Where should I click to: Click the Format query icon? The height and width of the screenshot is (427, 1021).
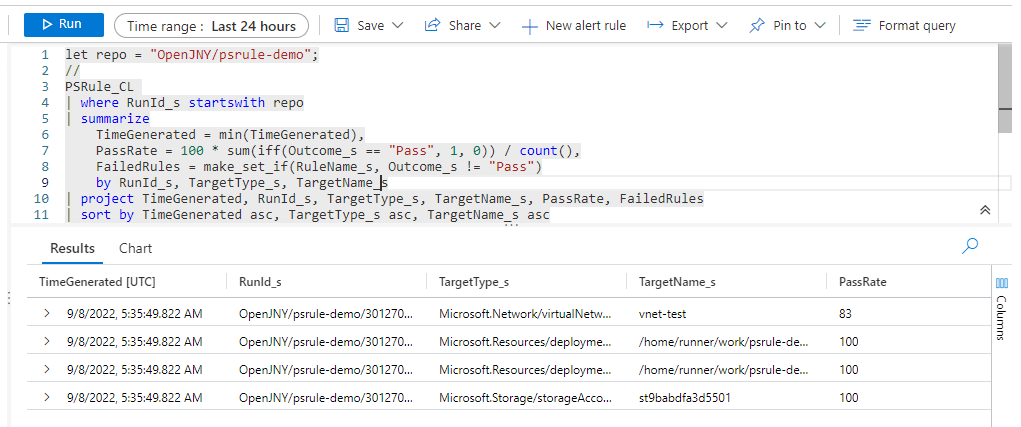[x=862, y=25]
